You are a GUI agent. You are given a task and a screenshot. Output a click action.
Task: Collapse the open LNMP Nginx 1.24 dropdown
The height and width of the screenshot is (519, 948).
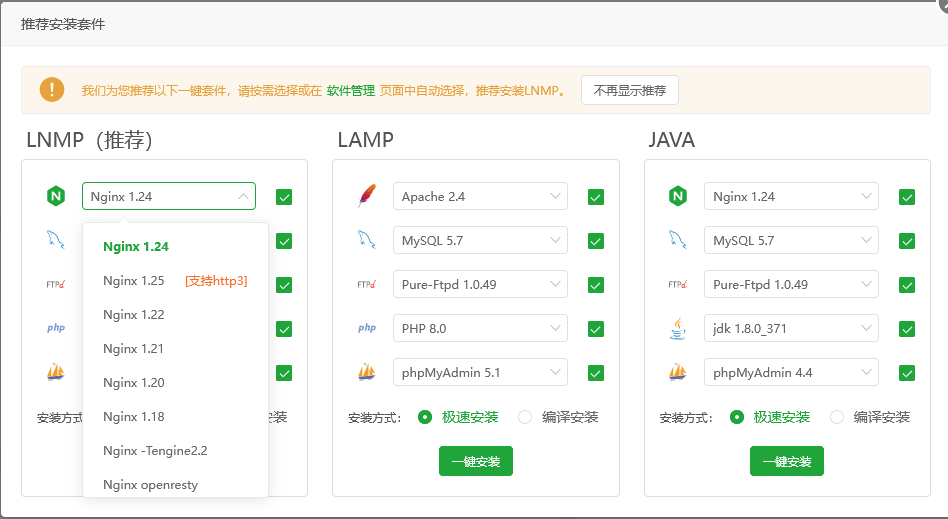(x=169, y=196)
